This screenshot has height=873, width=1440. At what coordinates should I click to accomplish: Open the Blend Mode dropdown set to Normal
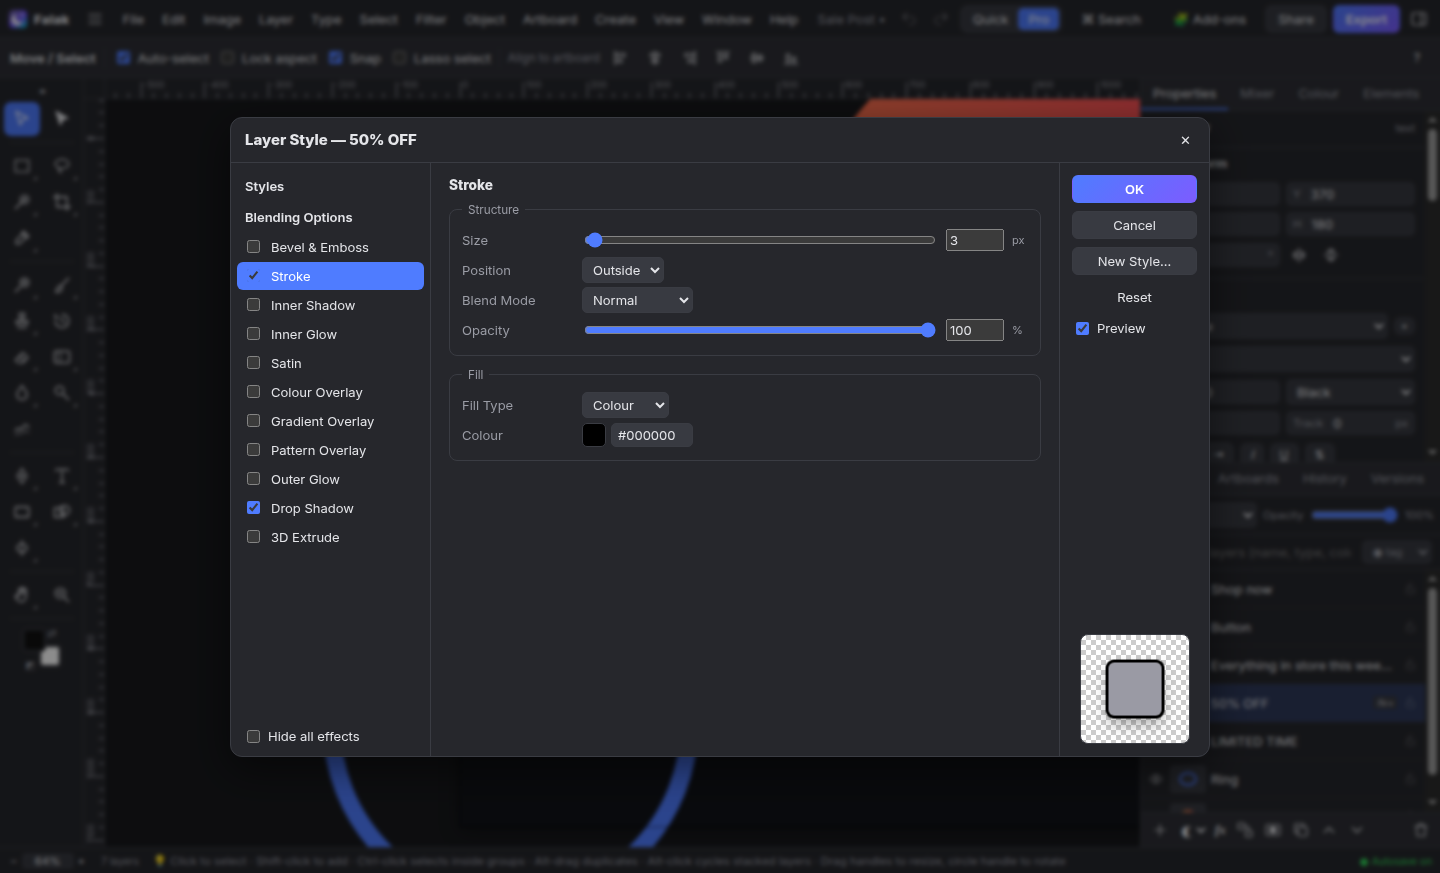[x=637, y=300]
